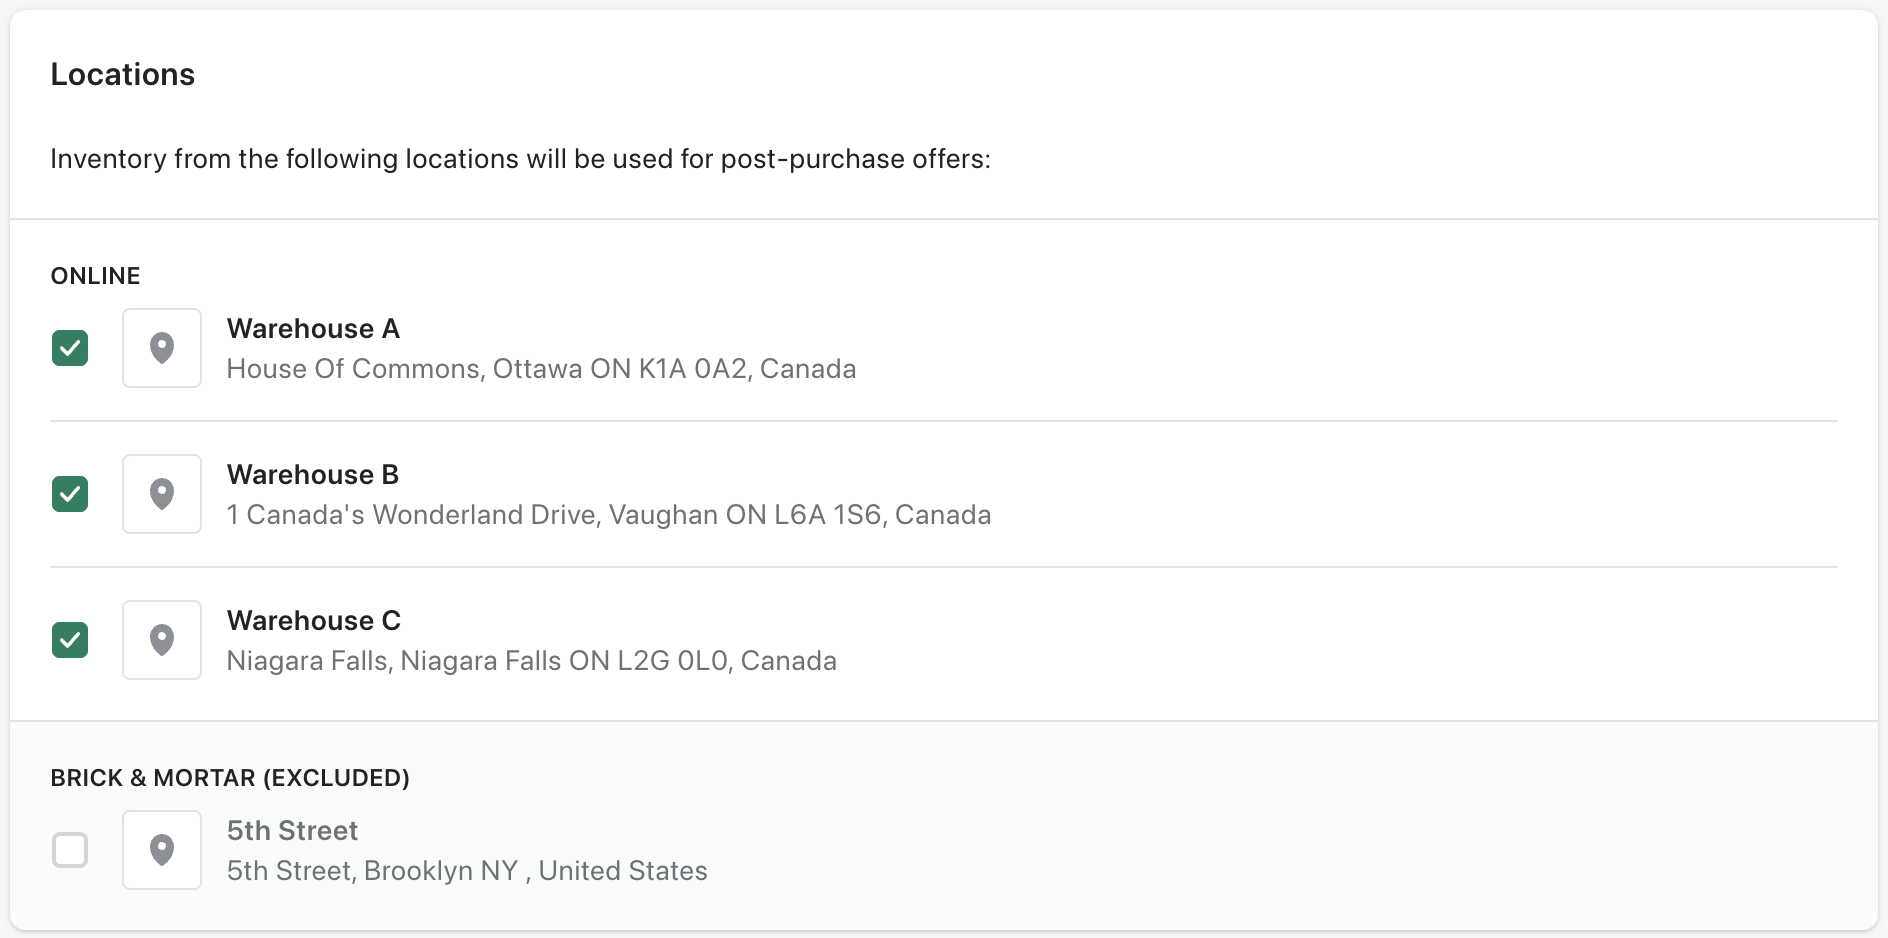Enable the 5th Street location checkbox
Viewport: 1888px width, 938px height.
coord(70,850)
